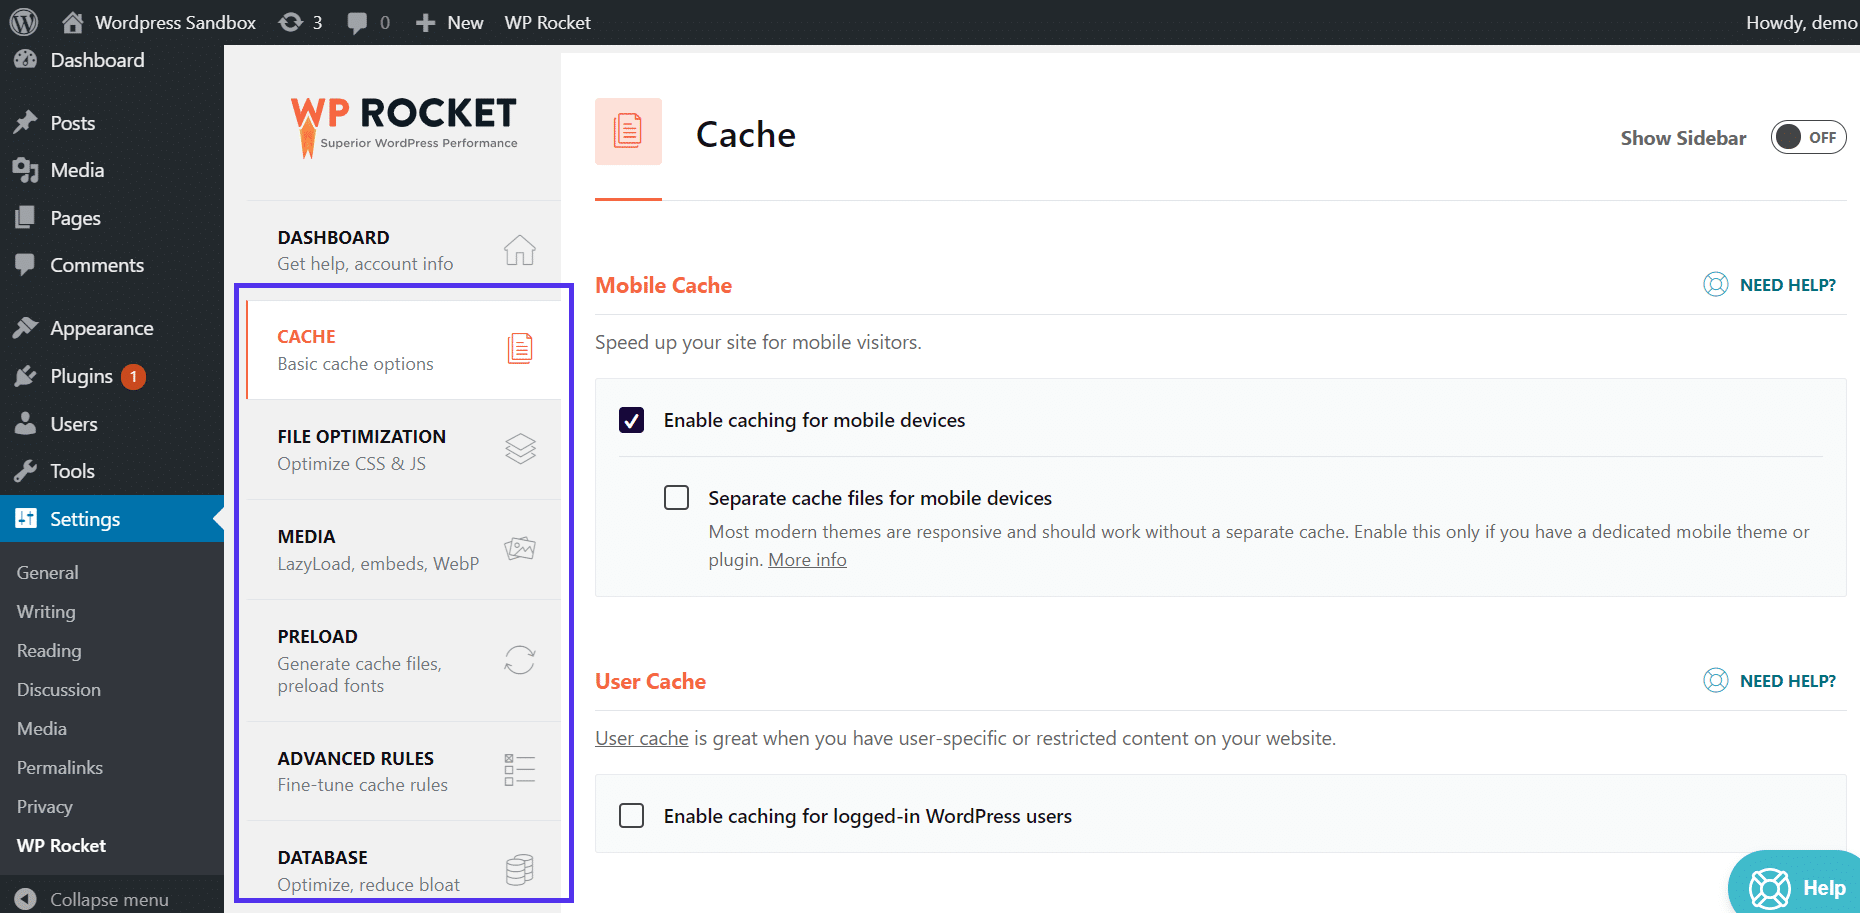Click the WordPress logo in the admin bar
The height and width of the screenshot is (913, 1860).
tap(22, 21)
